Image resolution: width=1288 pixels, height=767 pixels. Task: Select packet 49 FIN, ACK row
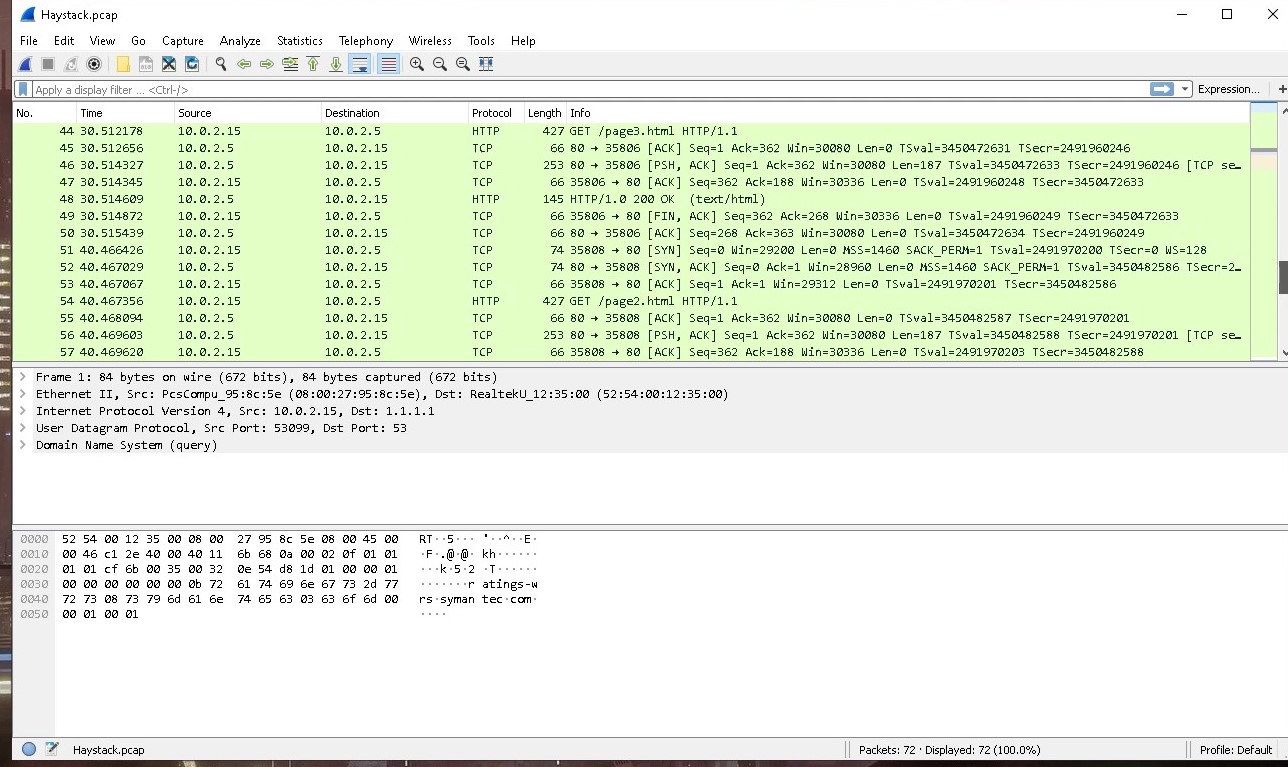pos(632,216)
